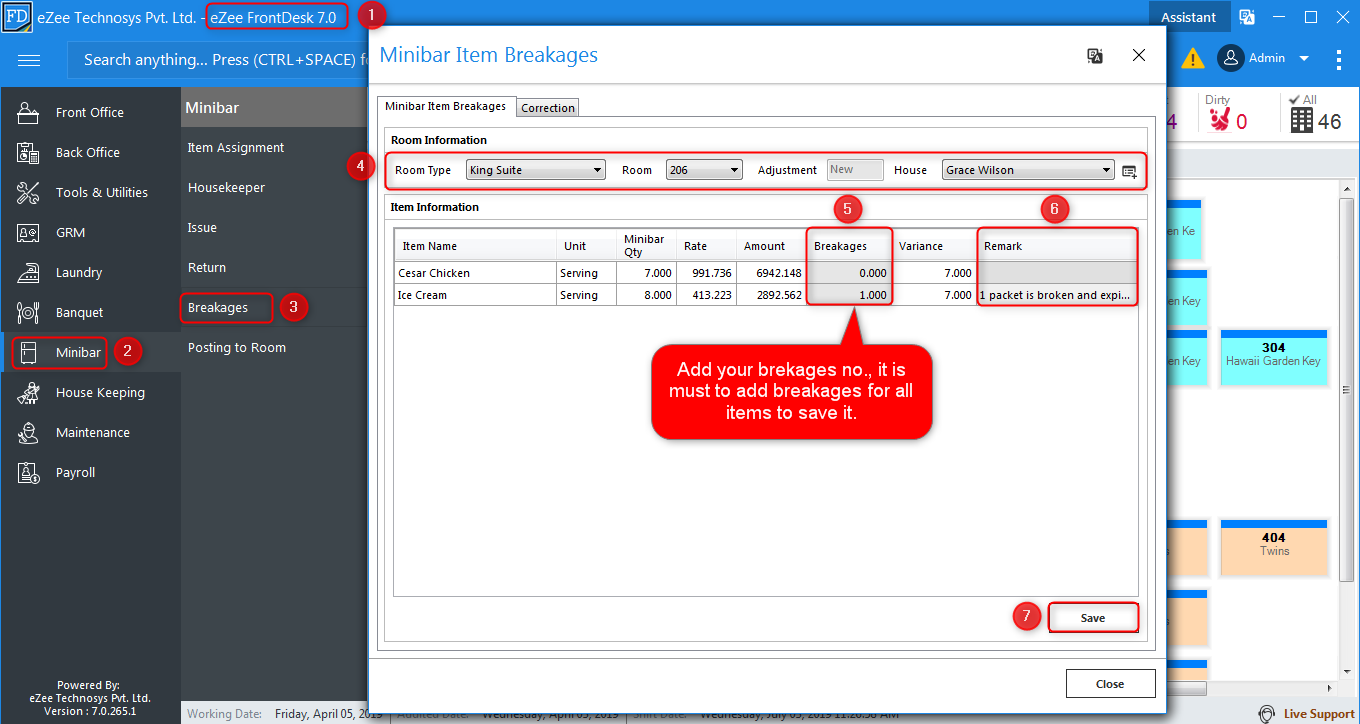This screenshot has height=724, width=1360.
Task: Expand the Admin account dropdown arrow
Action: pos(1304,59)
